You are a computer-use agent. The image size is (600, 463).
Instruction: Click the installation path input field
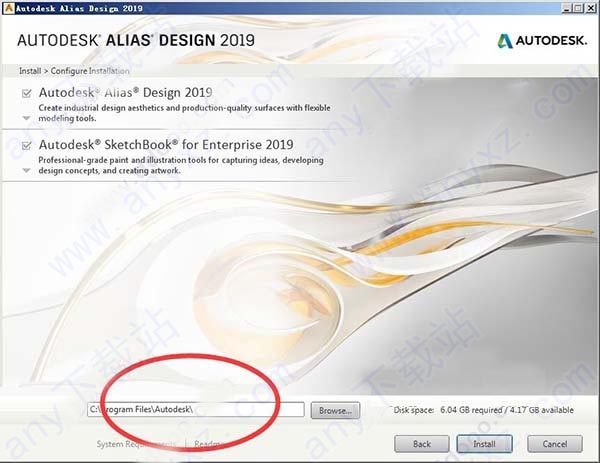click(196, 409)
